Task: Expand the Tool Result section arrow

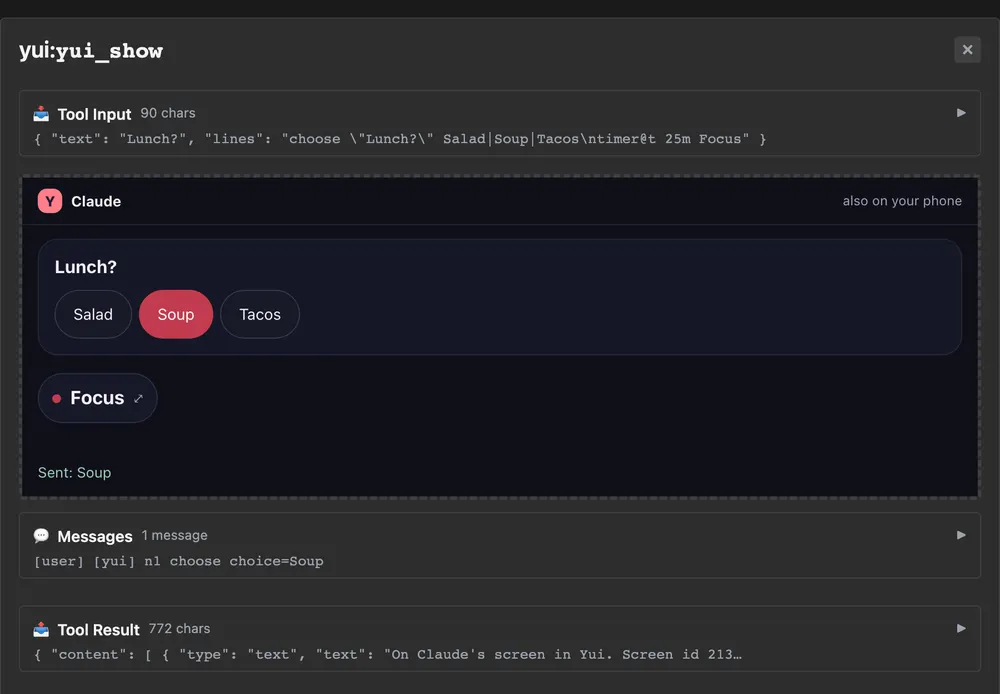Action: click(961, 628)
